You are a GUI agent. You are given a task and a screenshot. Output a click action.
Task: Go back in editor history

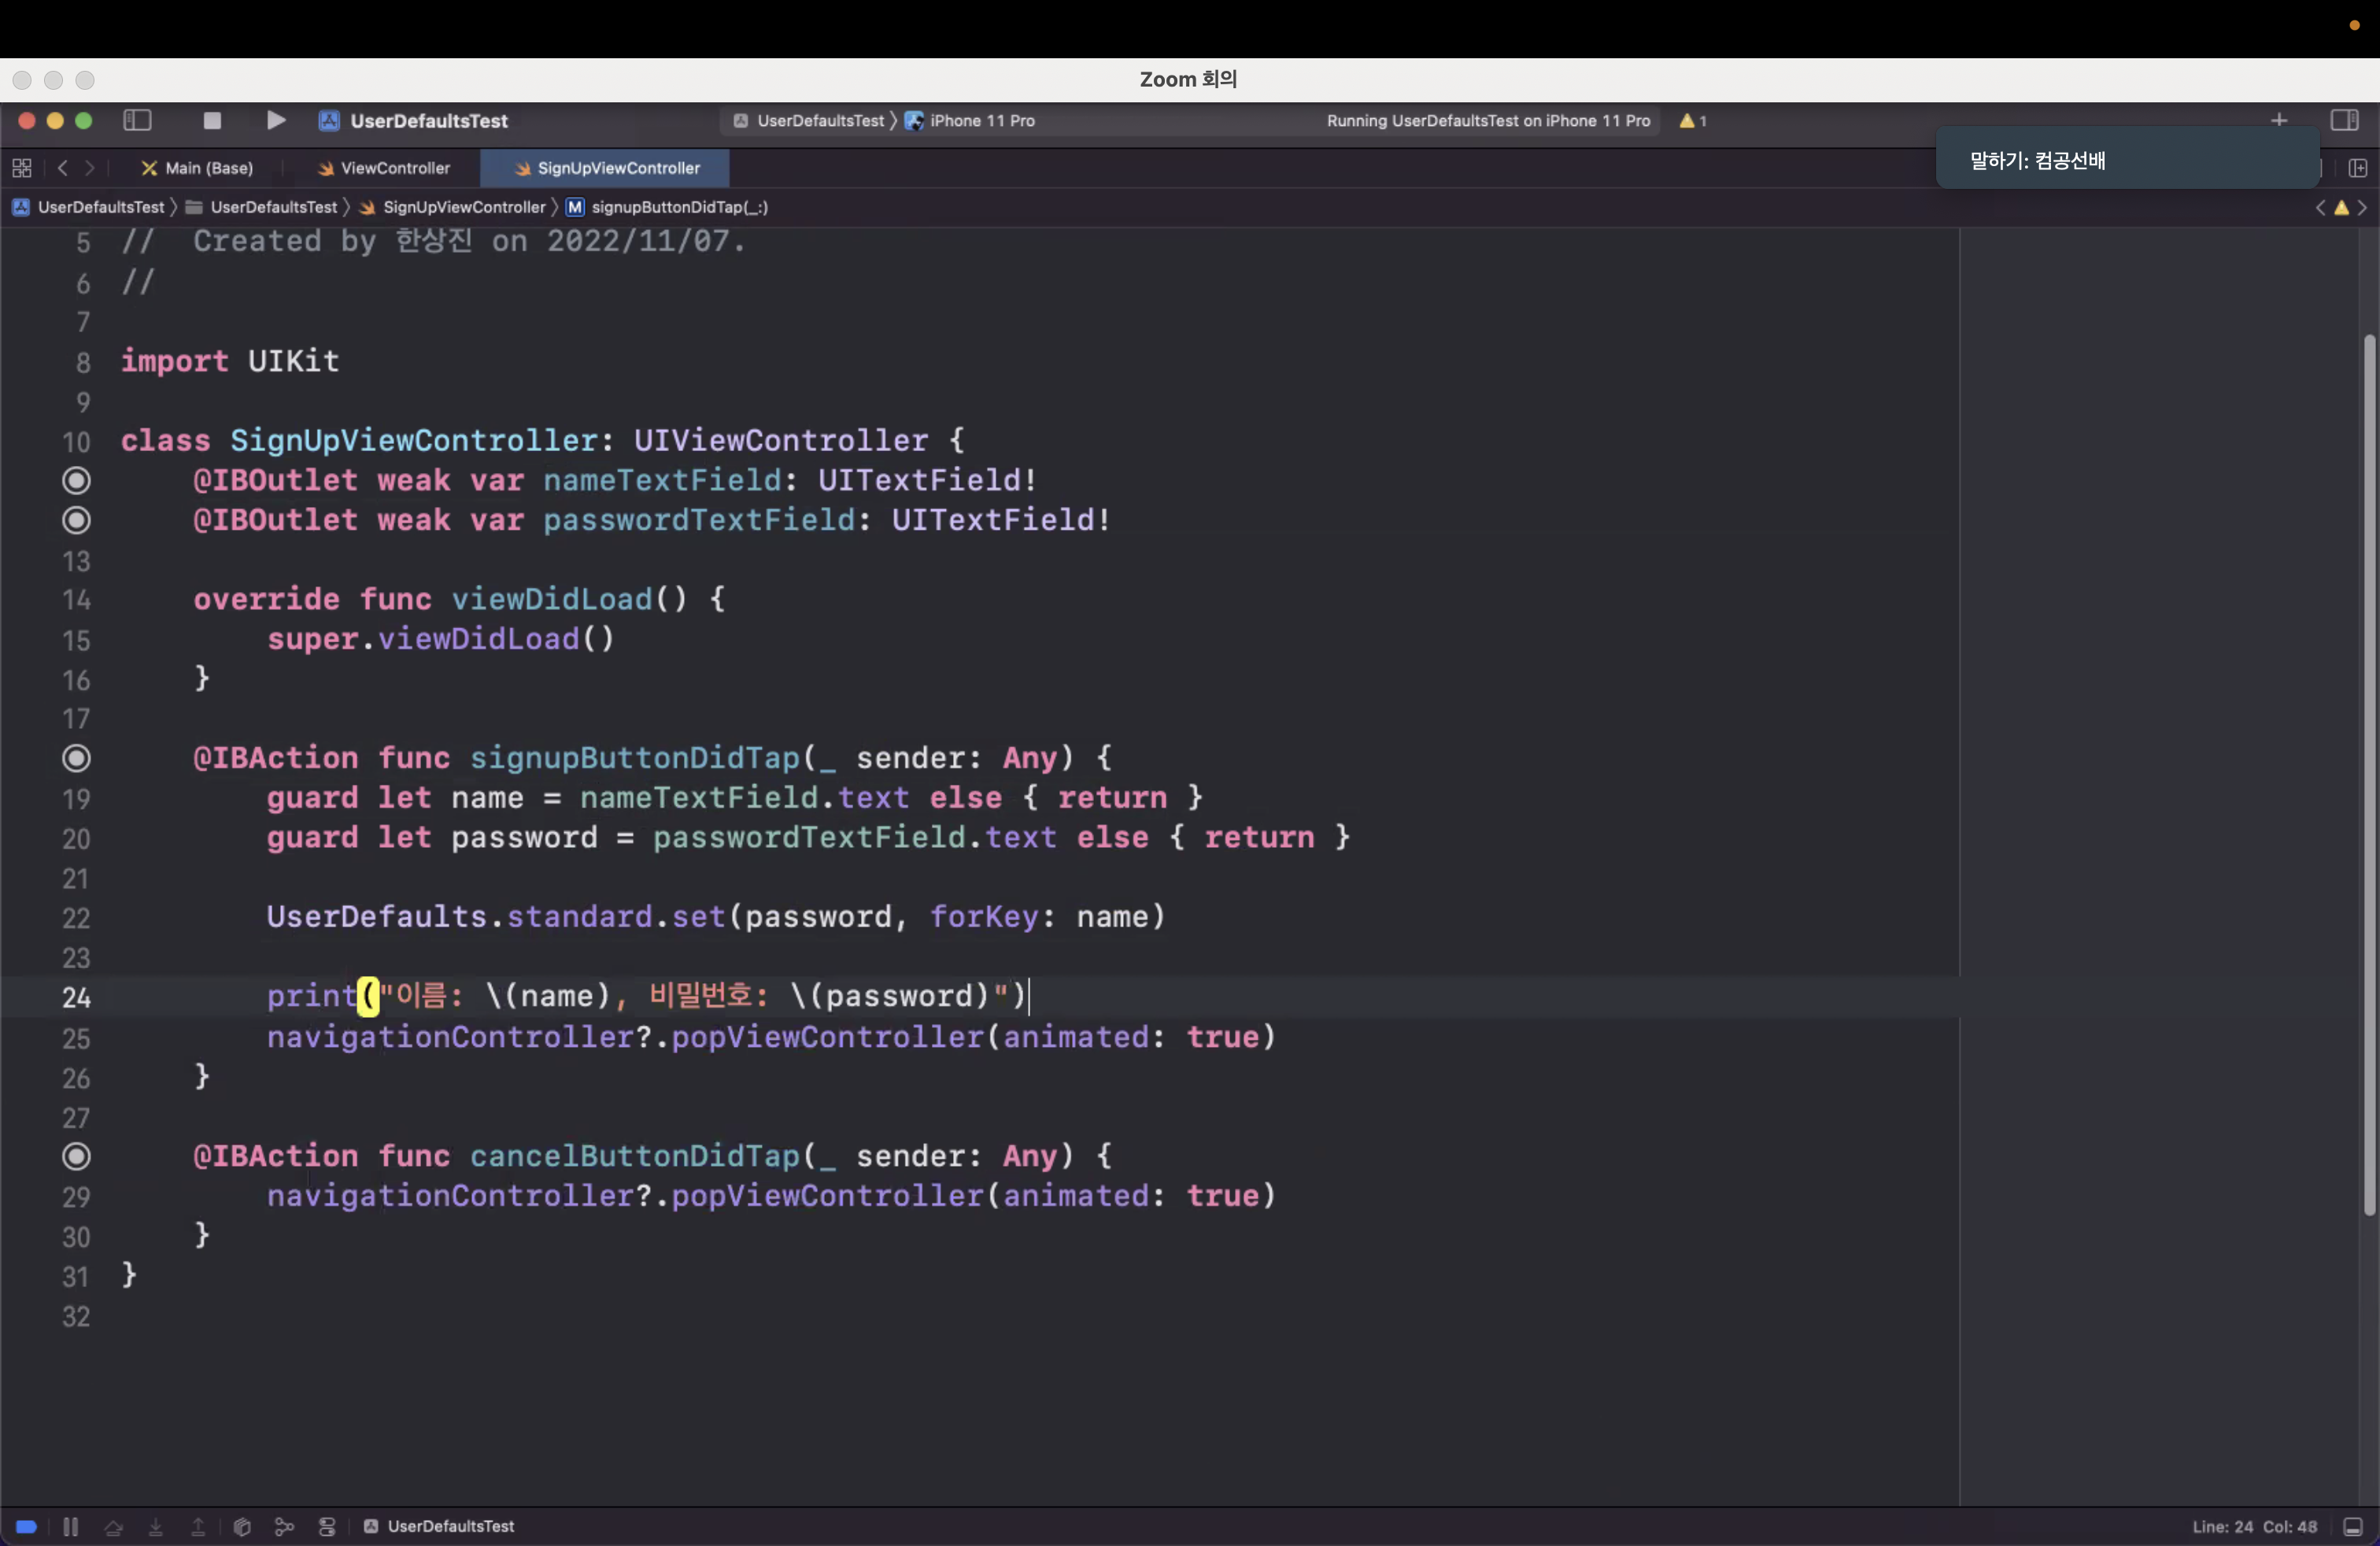click(x=62, y=168)
